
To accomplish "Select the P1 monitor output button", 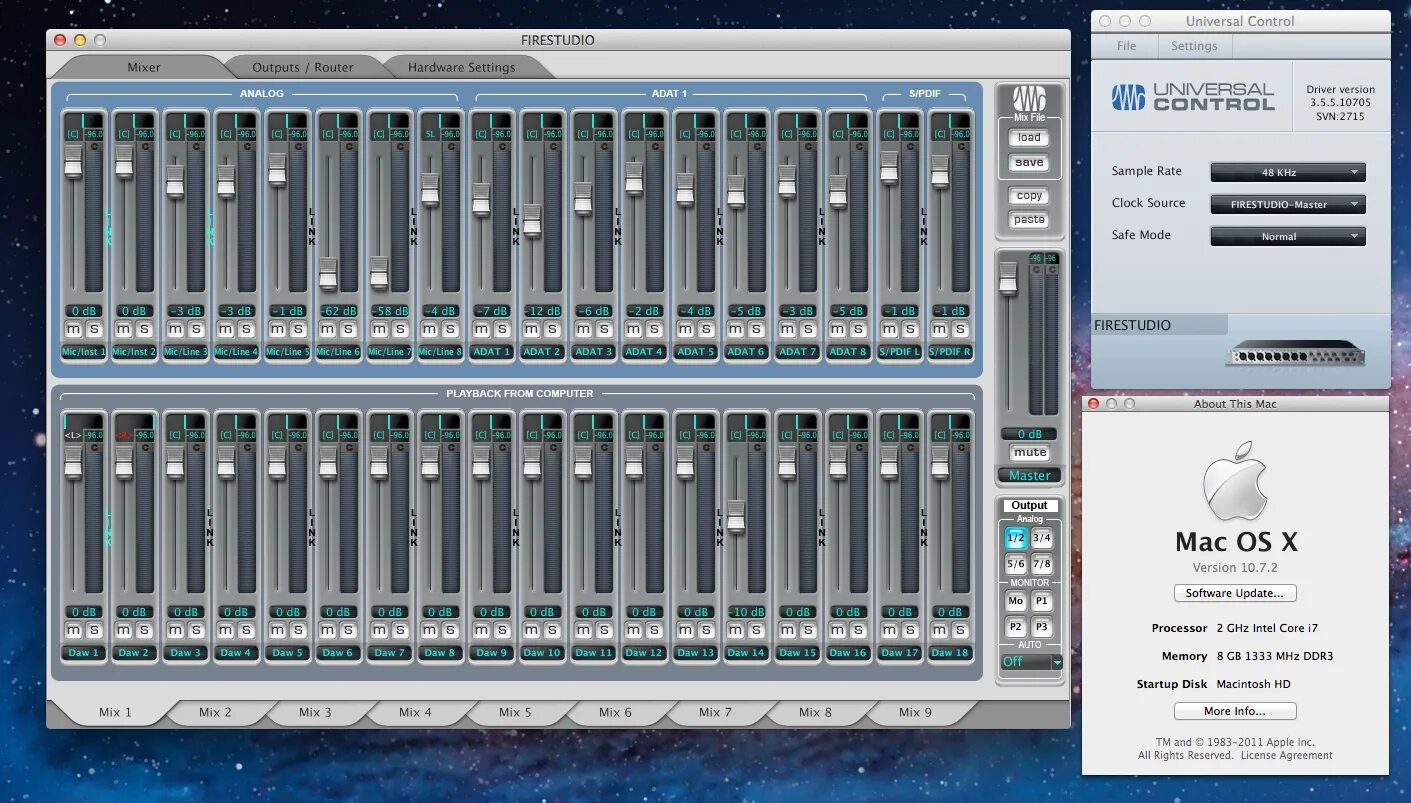I will [1042, 601].
